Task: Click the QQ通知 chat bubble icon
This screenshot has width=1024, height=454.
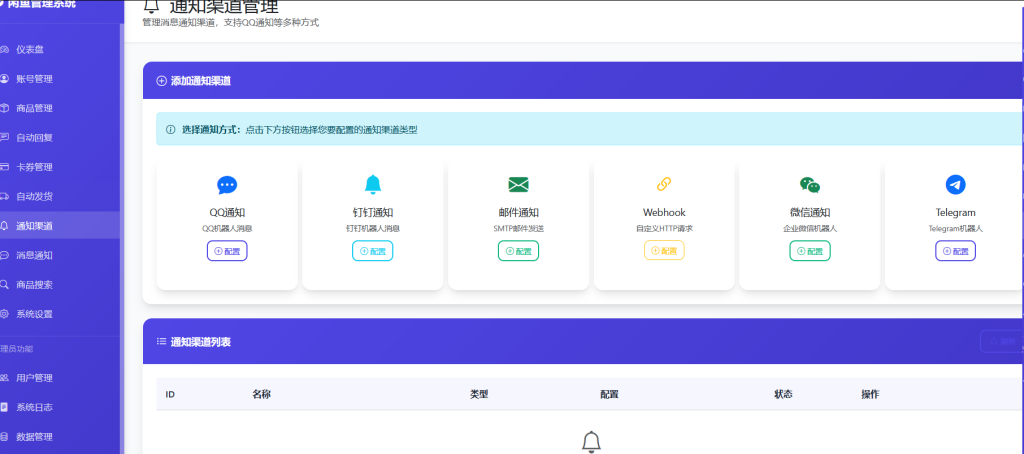Action: (x=227, y=185)
